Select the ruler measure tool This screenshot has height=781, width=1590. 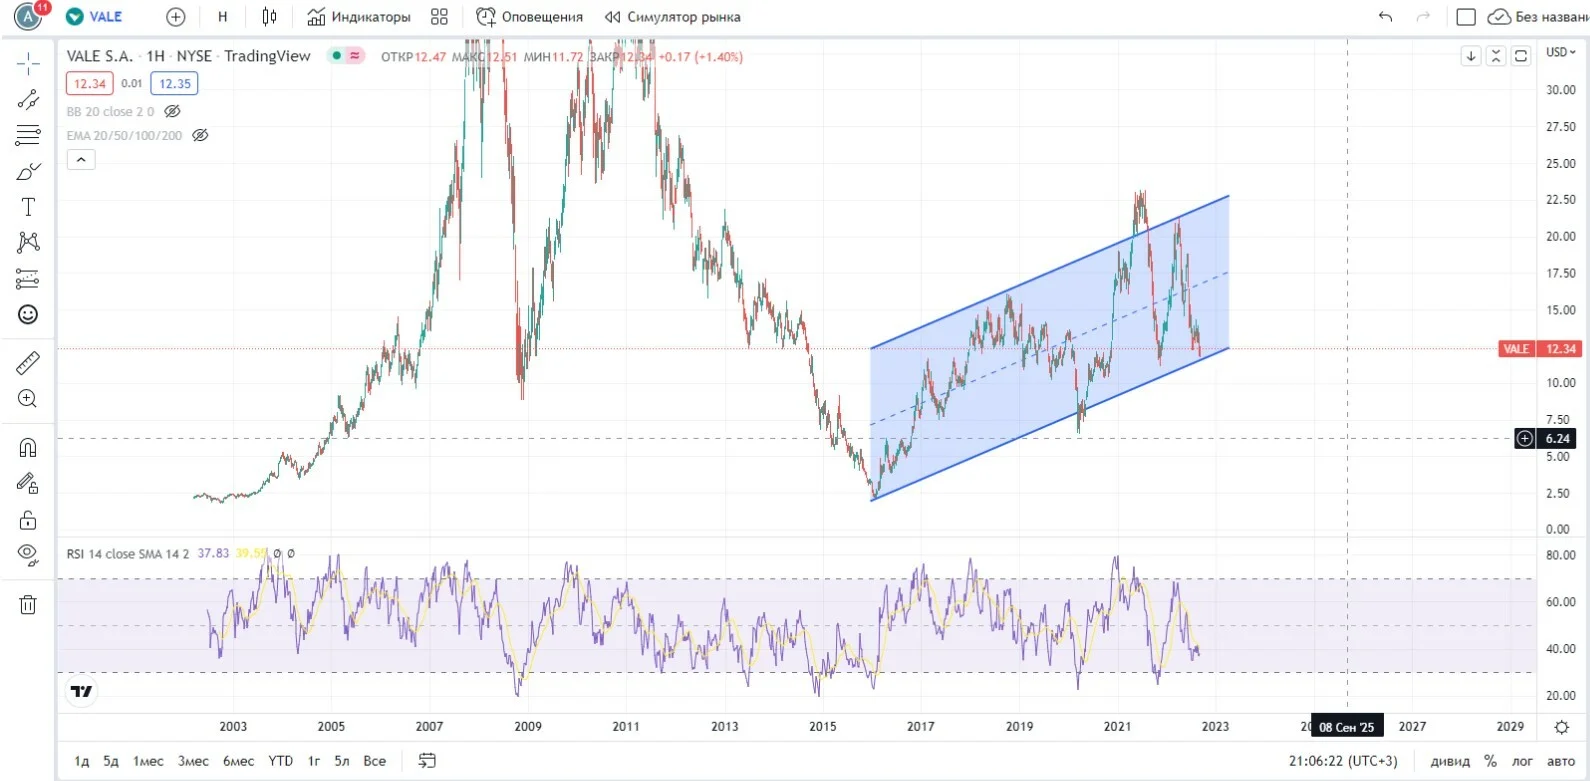click(28, 363)
